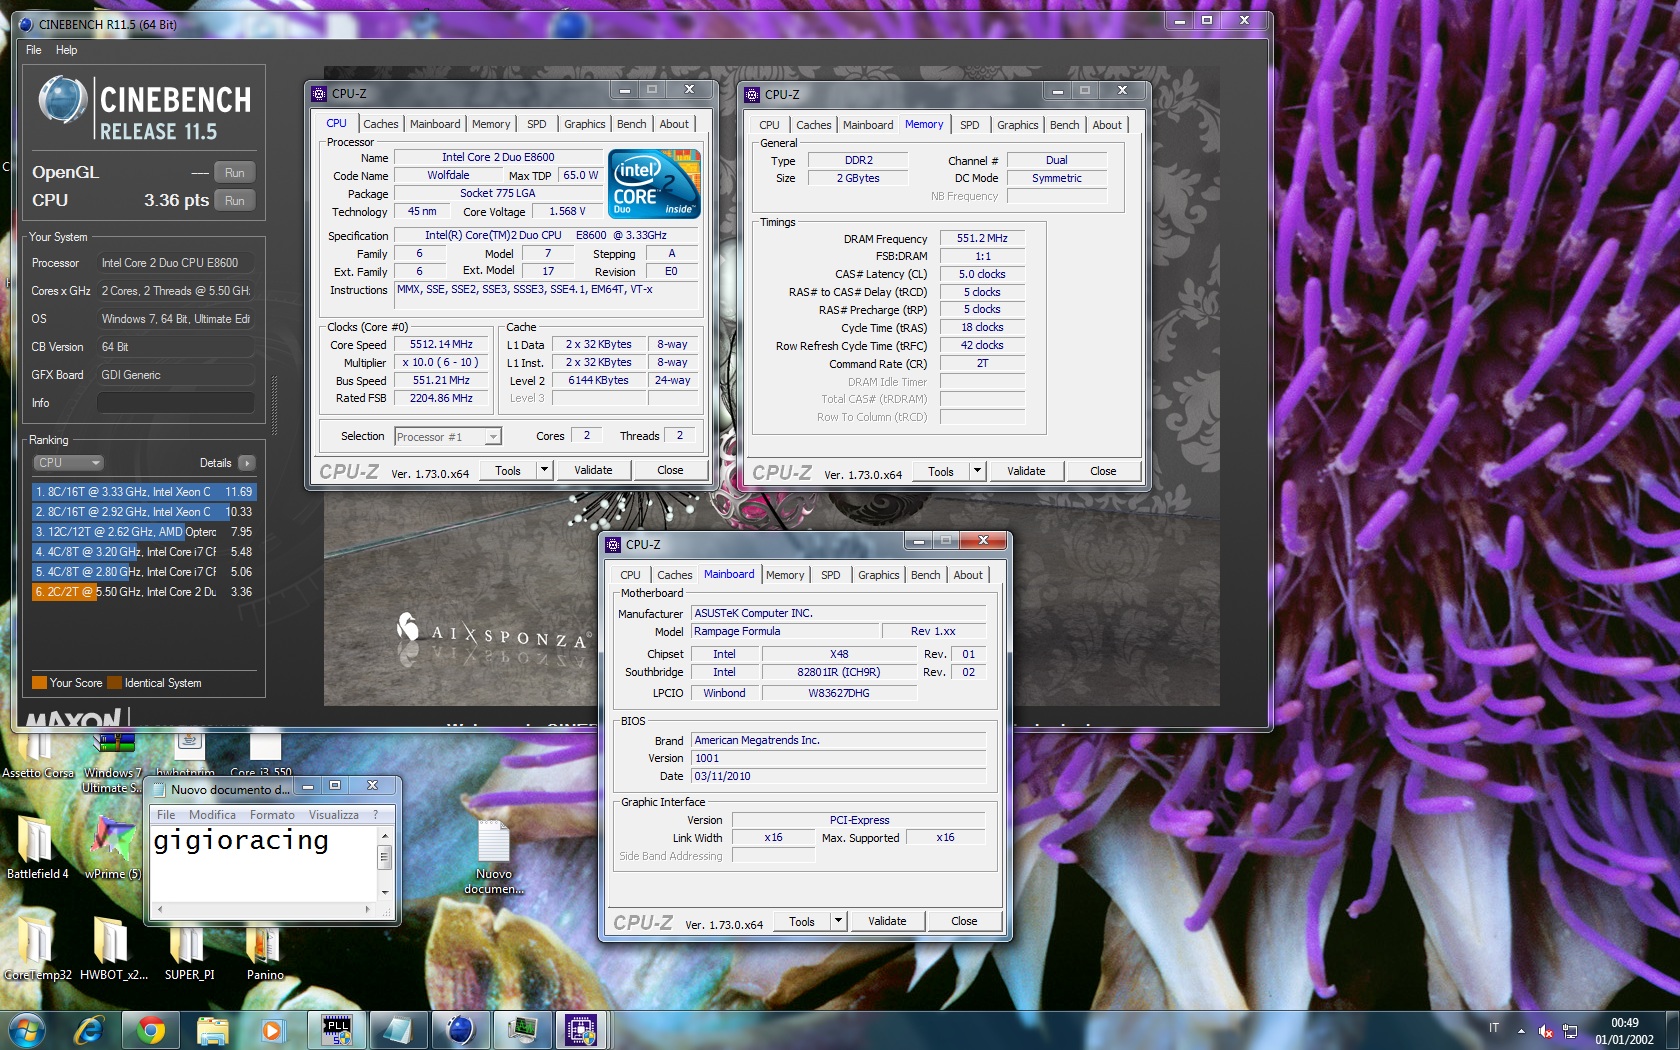Screen dimensions: 1680x1050
Task: Click IT language indicator in taskbar
Action: click(1494, 1028)
